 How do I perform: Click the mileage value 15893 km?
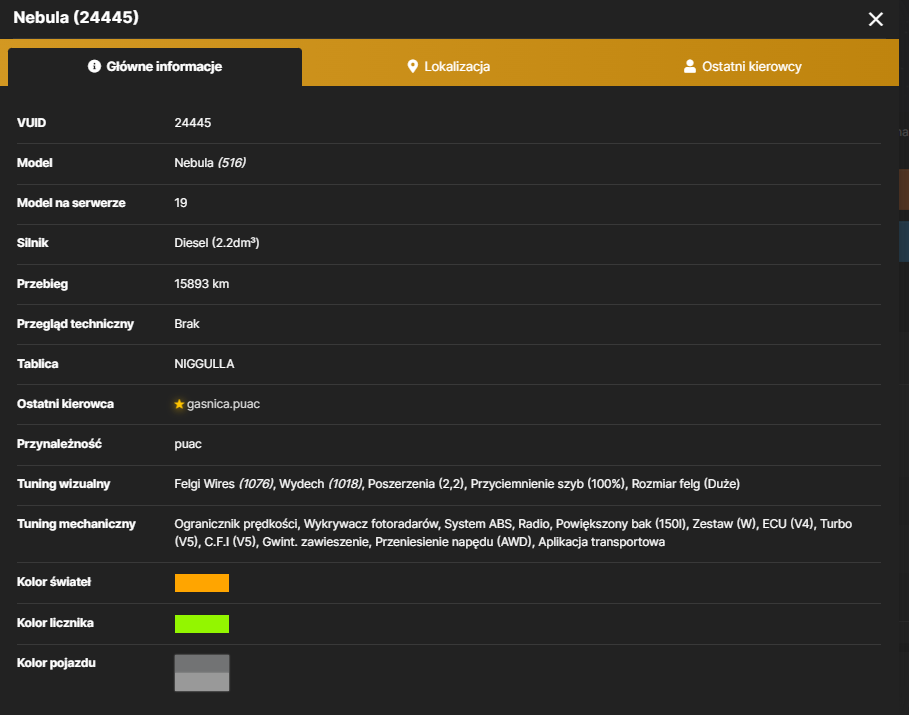click(202, 284)
